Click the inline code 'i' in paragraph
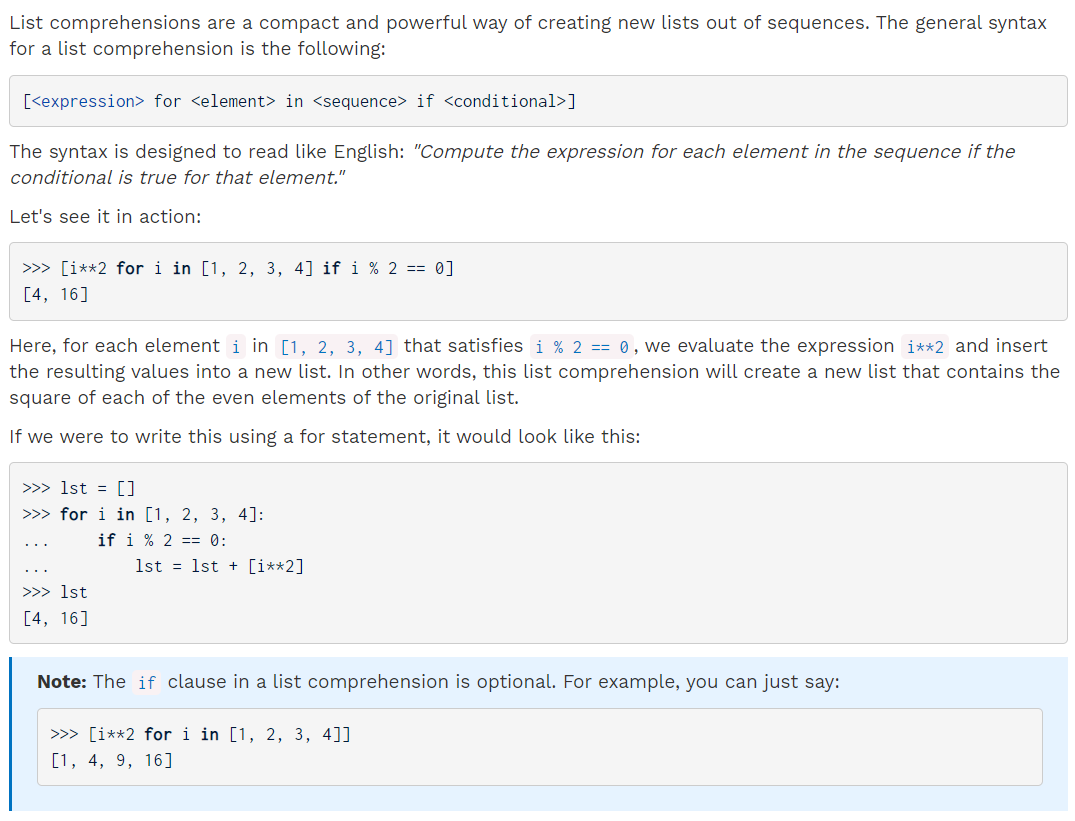This screenshot has width=1075, height=821. coord(236,346)
